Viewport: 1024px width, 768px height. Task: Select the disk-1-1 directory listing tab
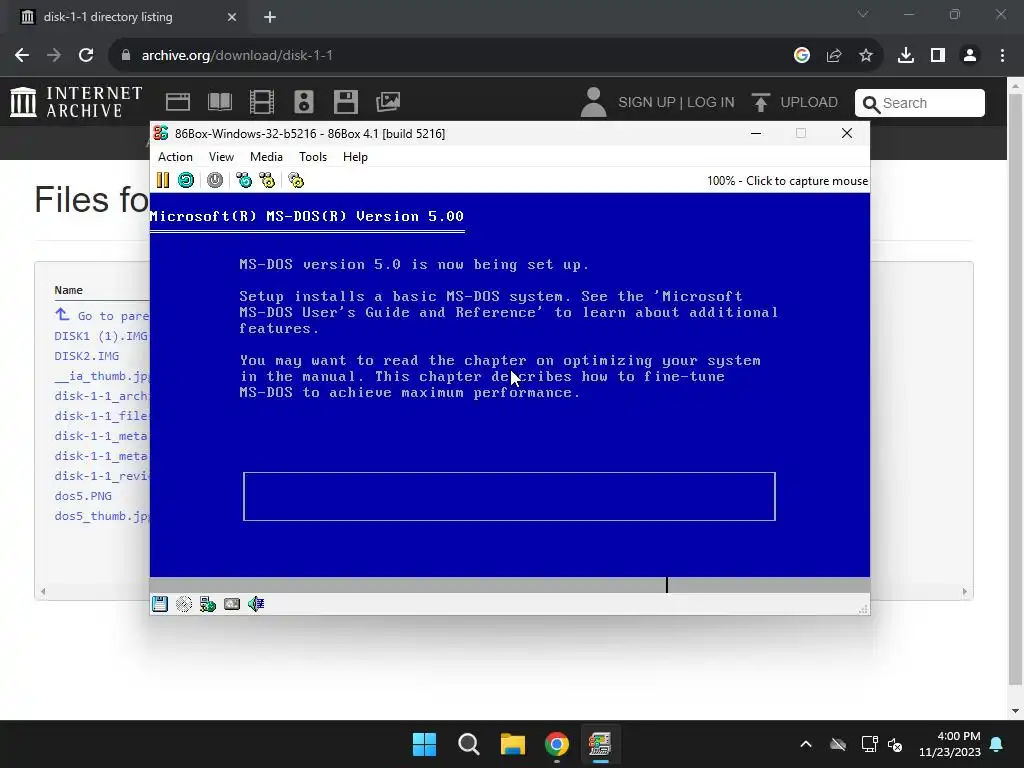[128, 17]
